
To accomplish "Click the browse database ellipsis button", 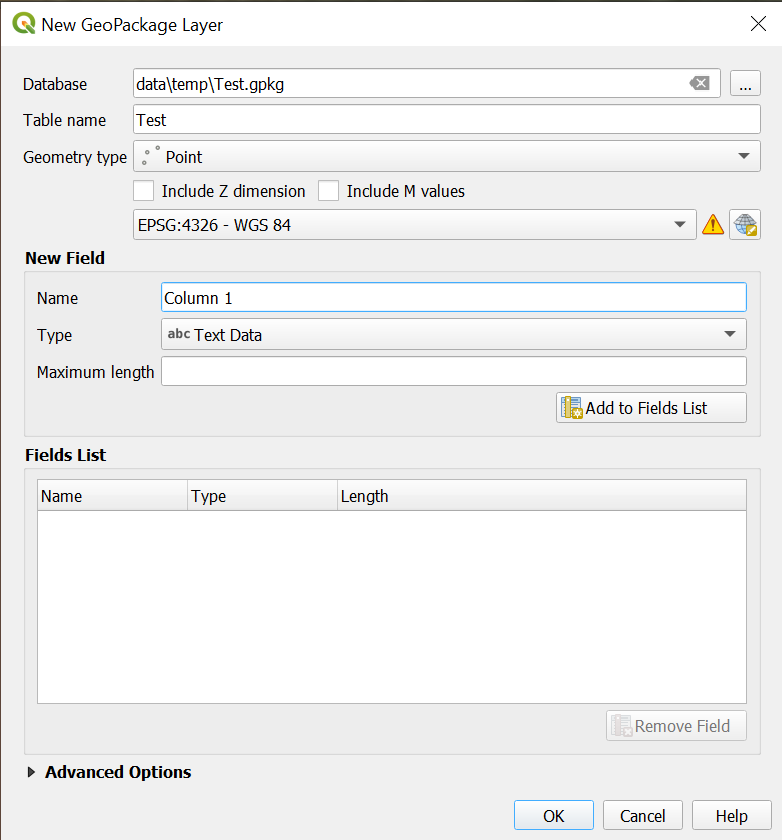I will pos(745,84).
